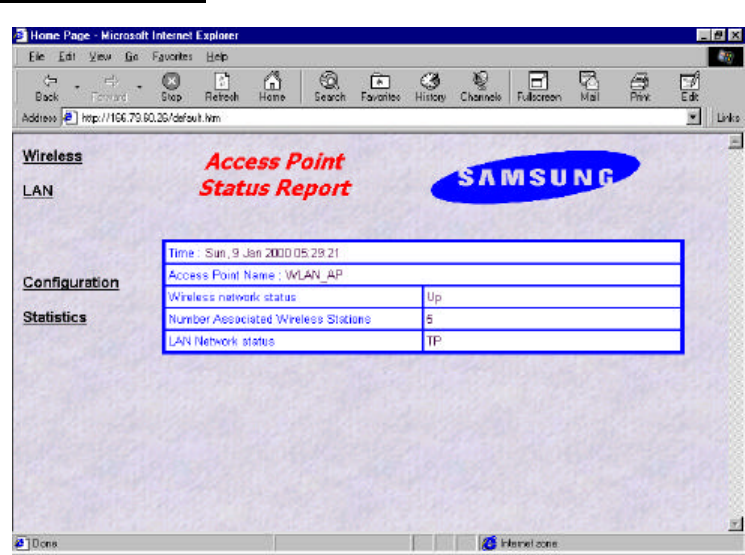The width and height of the screenshot is (745, 555).
Task: Follow the LAN sidebar link
Action: point(38,191)
